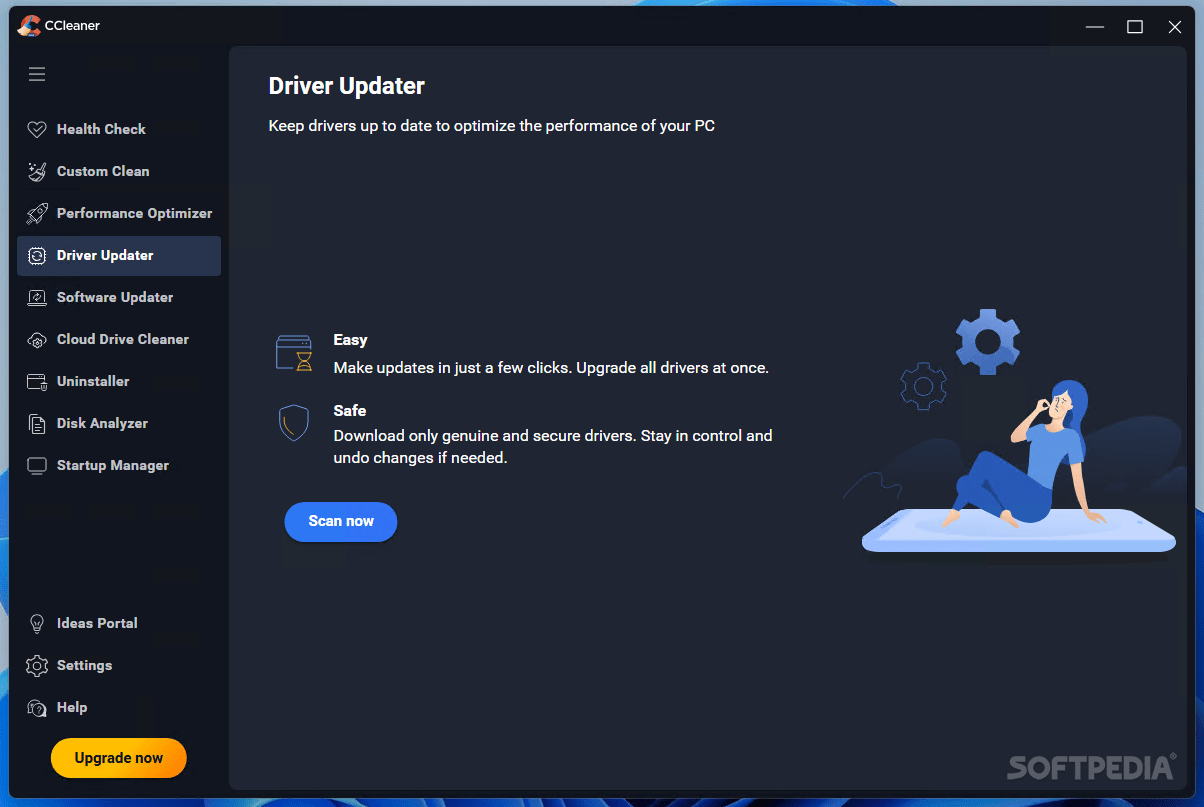
Task: Click the Safe shield icon
Action: point(294,422)
